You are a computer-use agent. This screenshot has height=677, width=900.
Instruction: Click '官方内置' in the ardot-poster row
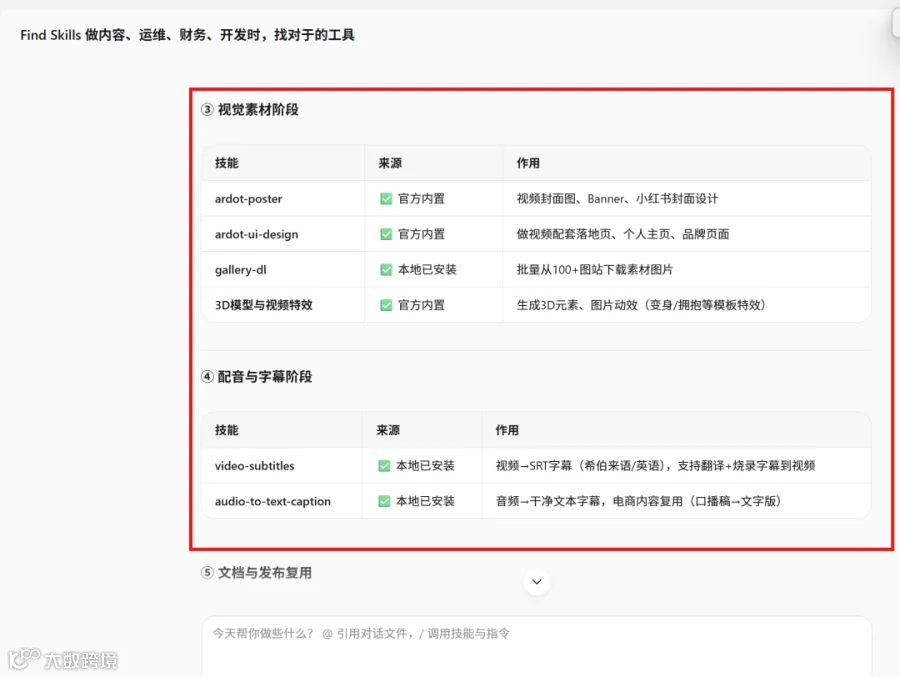click(x=421, y=199)
